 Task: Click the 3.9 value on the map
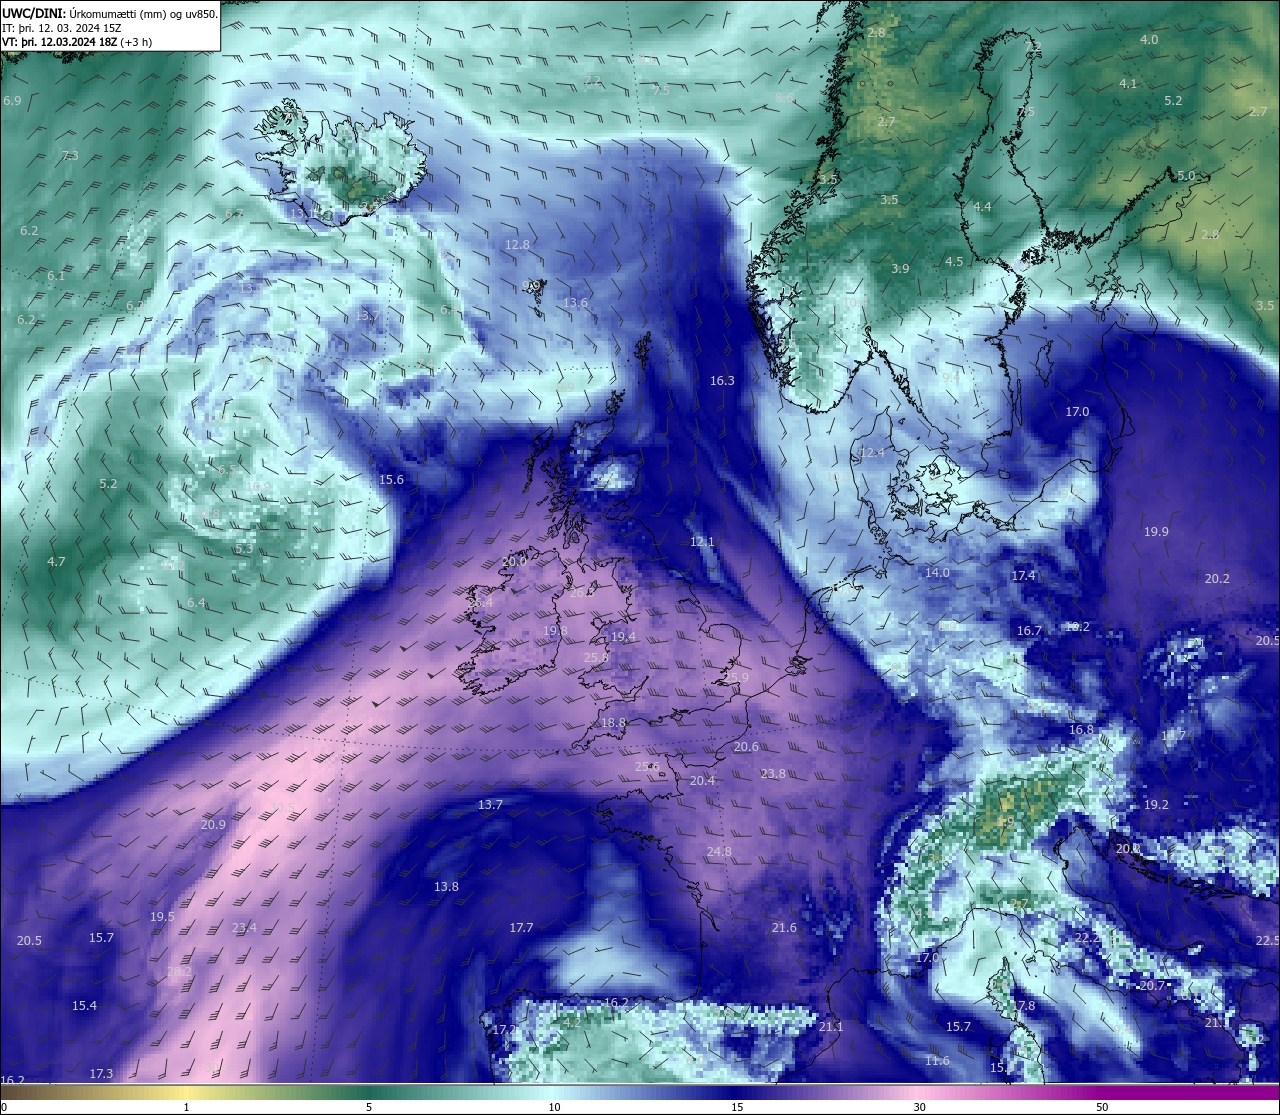(x=900, y=269)
